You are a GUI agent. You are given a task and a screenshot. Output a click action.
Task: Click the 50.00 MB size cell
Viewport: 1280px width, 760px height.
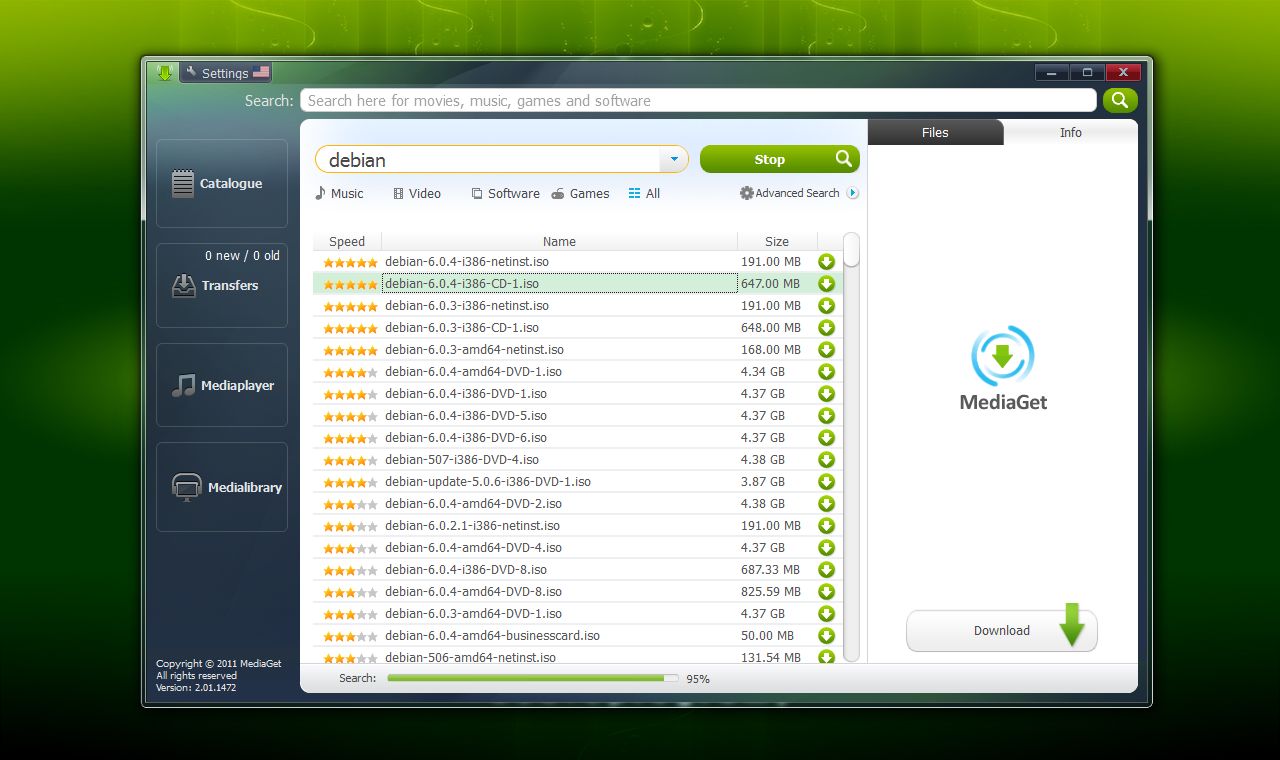click(767, 636)
